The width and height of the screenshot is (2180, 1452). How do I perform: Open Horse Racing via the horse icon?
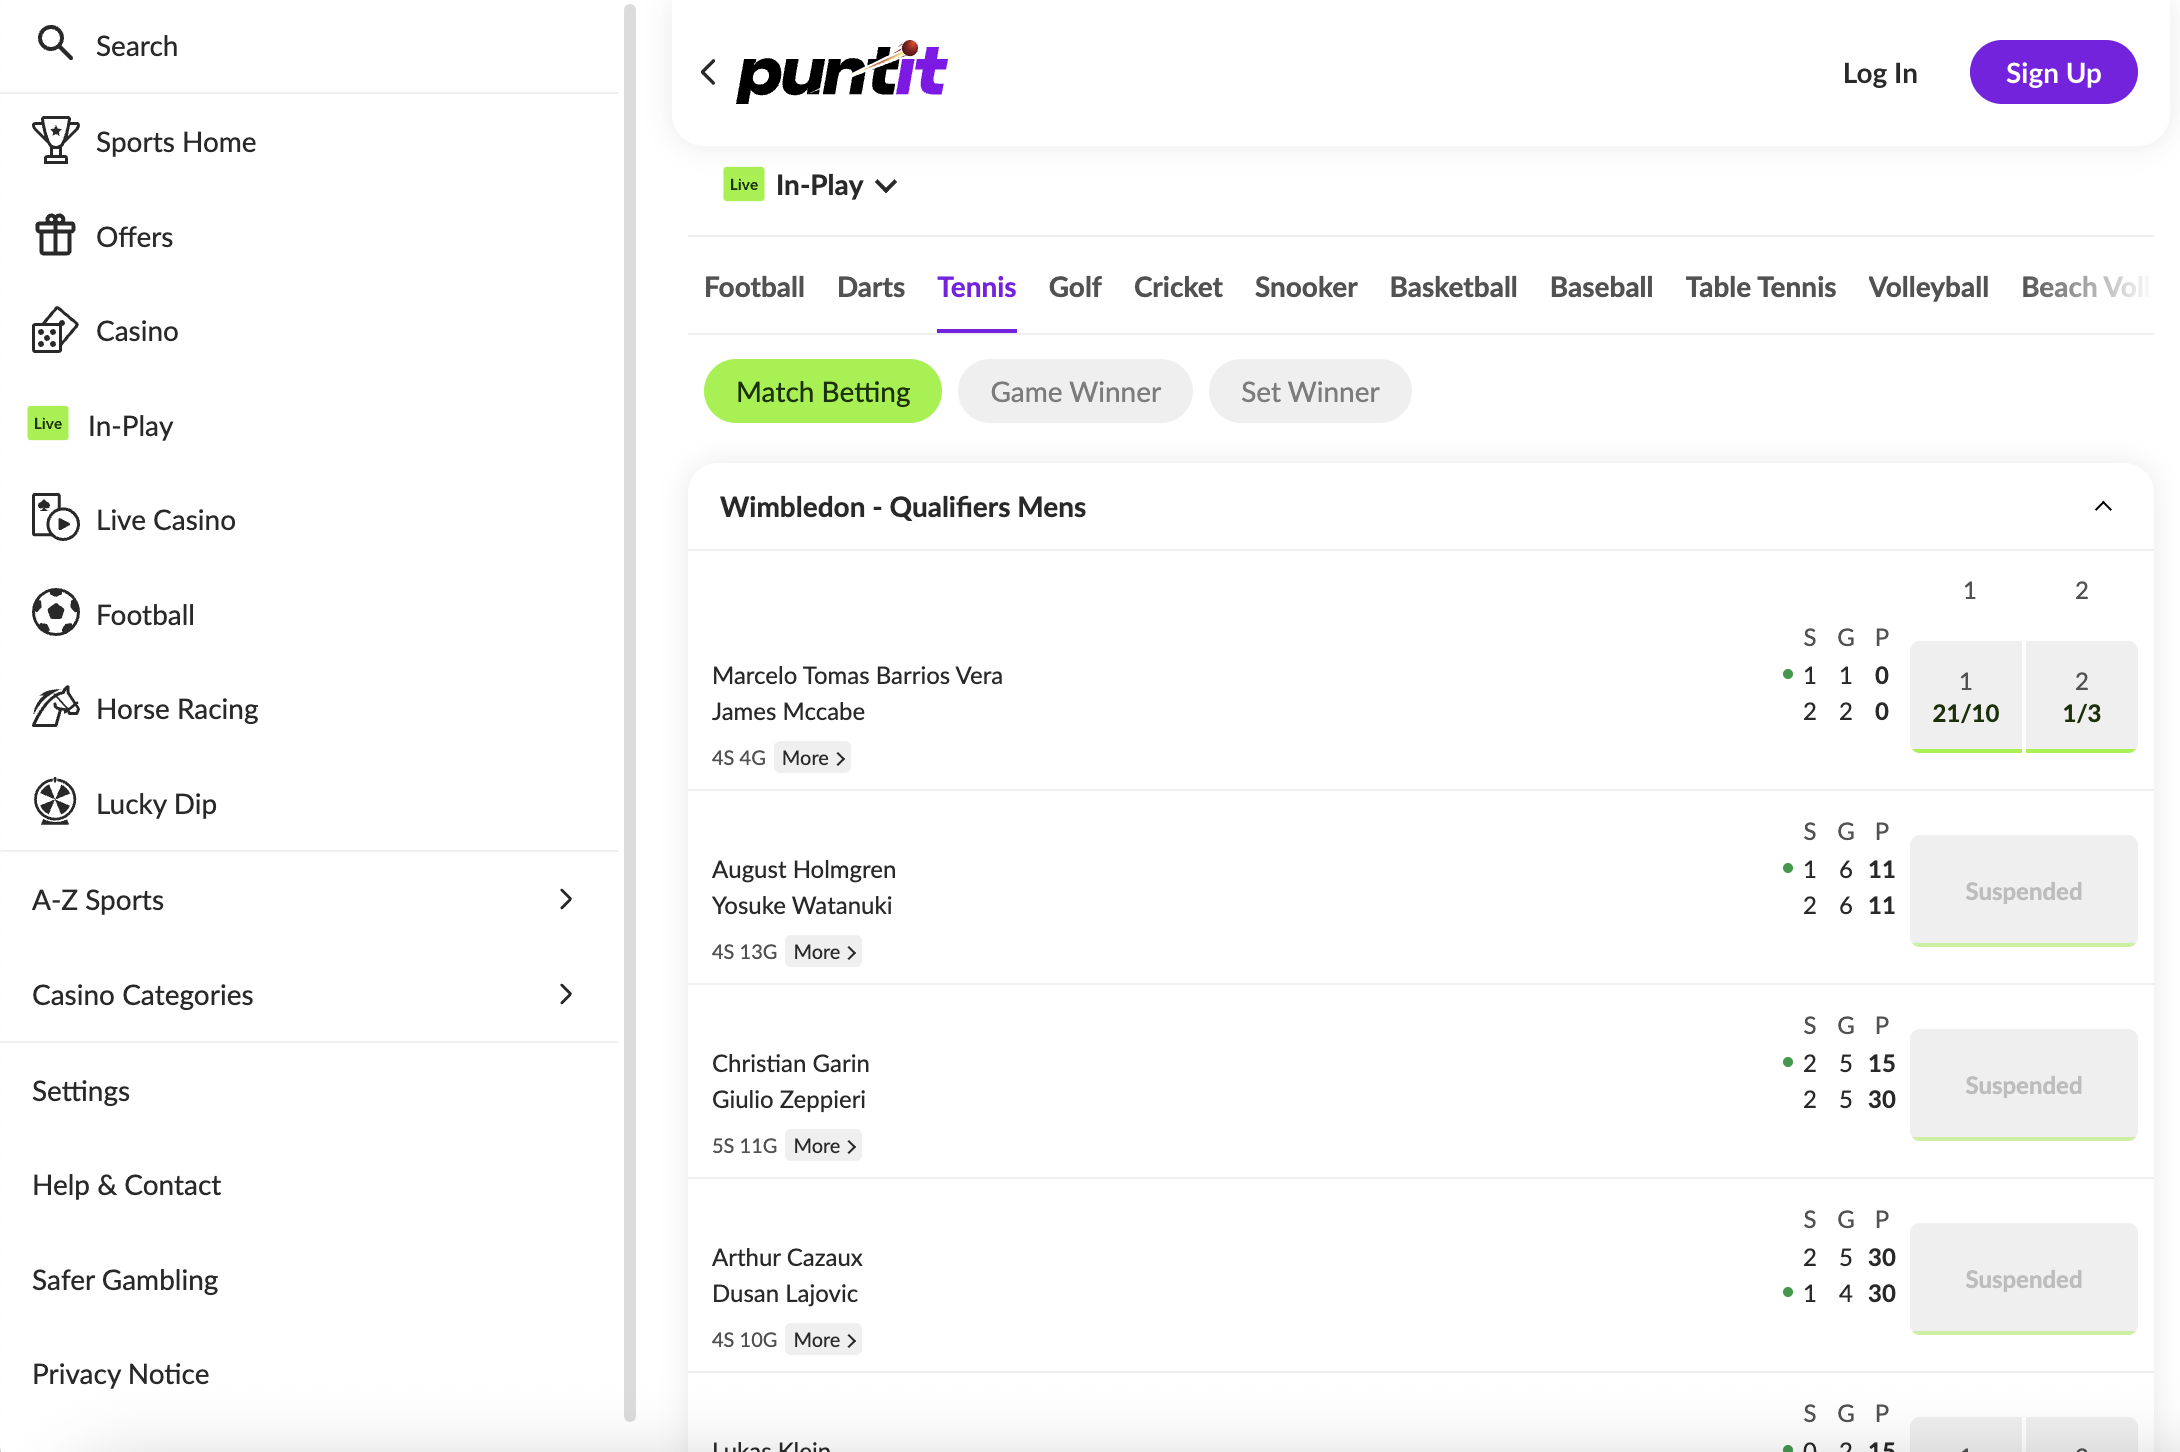tap(56, 707)
